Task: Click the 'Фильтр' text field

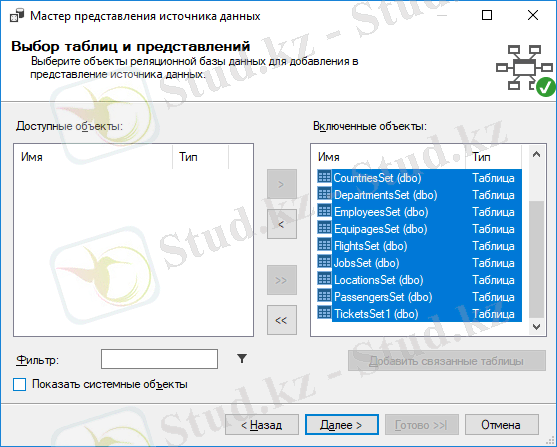Action: point(159,359)
